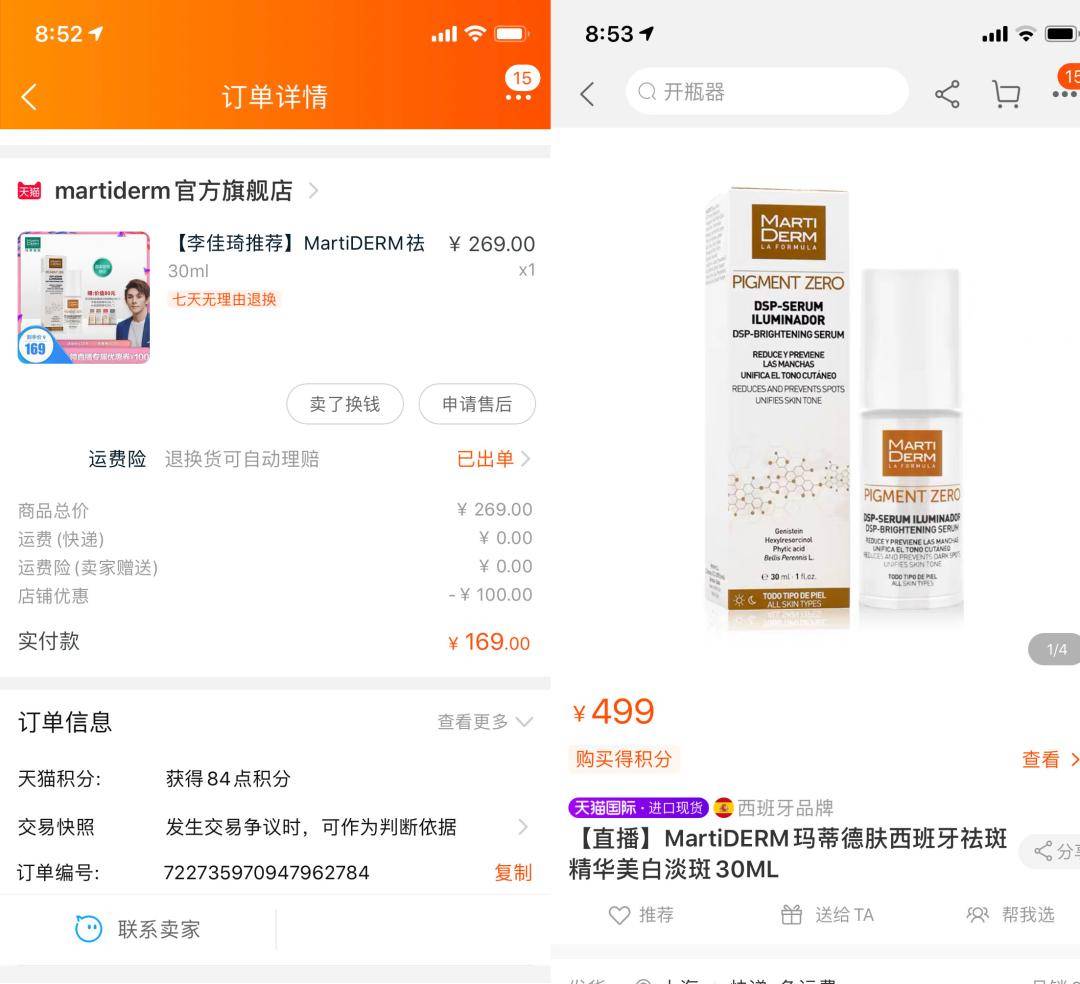
Task: Tap the back arrow on product page
Action: point(588,94)
